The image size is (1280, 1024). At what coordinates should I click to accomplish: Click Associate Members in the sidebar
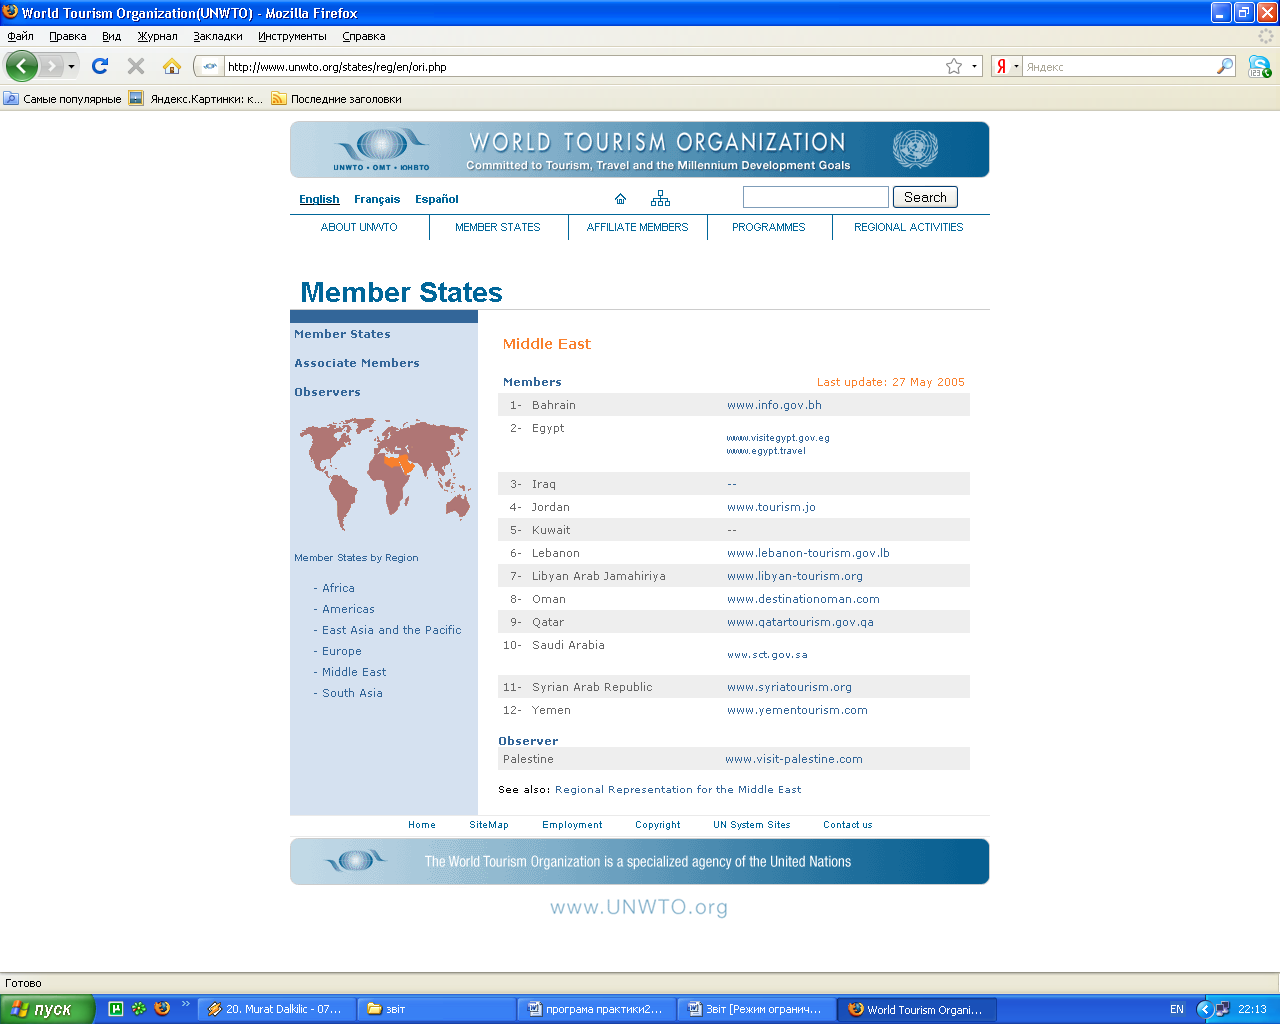coord(357,363)
